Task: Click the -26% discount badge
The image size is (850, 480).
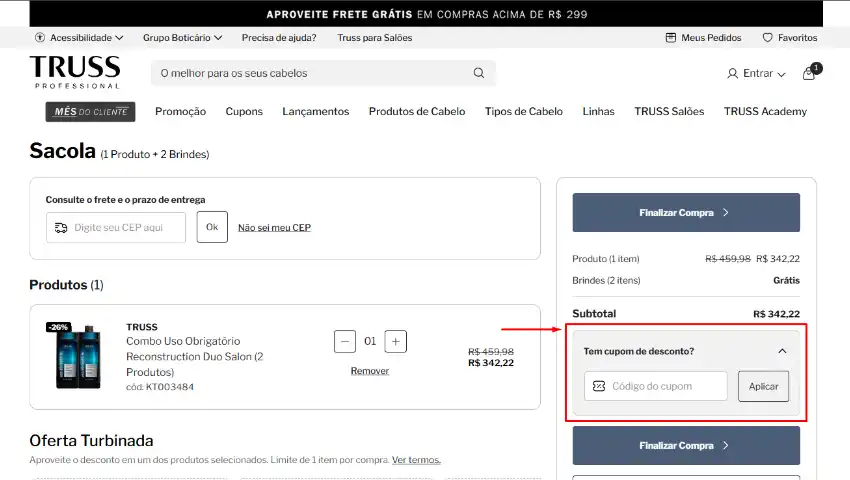Action: coord(58,327)
